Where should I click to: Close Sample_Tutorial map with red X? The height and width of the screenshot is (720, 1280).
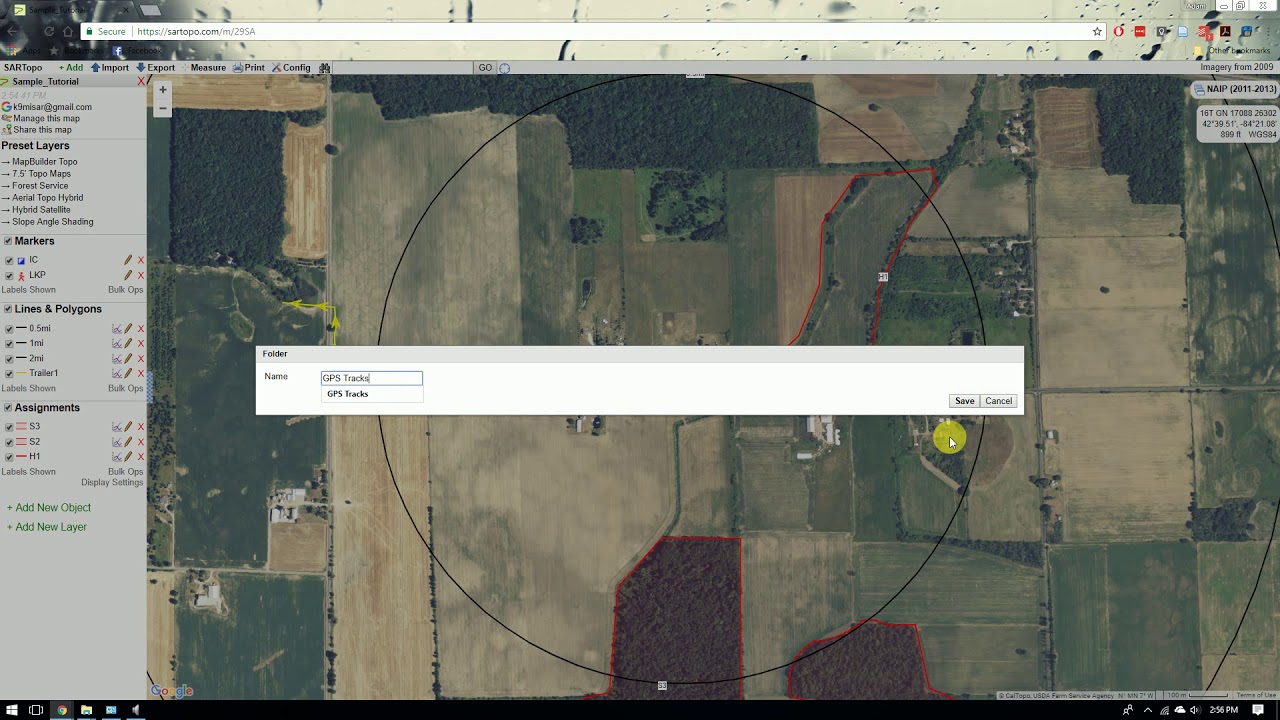coord(141,81)
